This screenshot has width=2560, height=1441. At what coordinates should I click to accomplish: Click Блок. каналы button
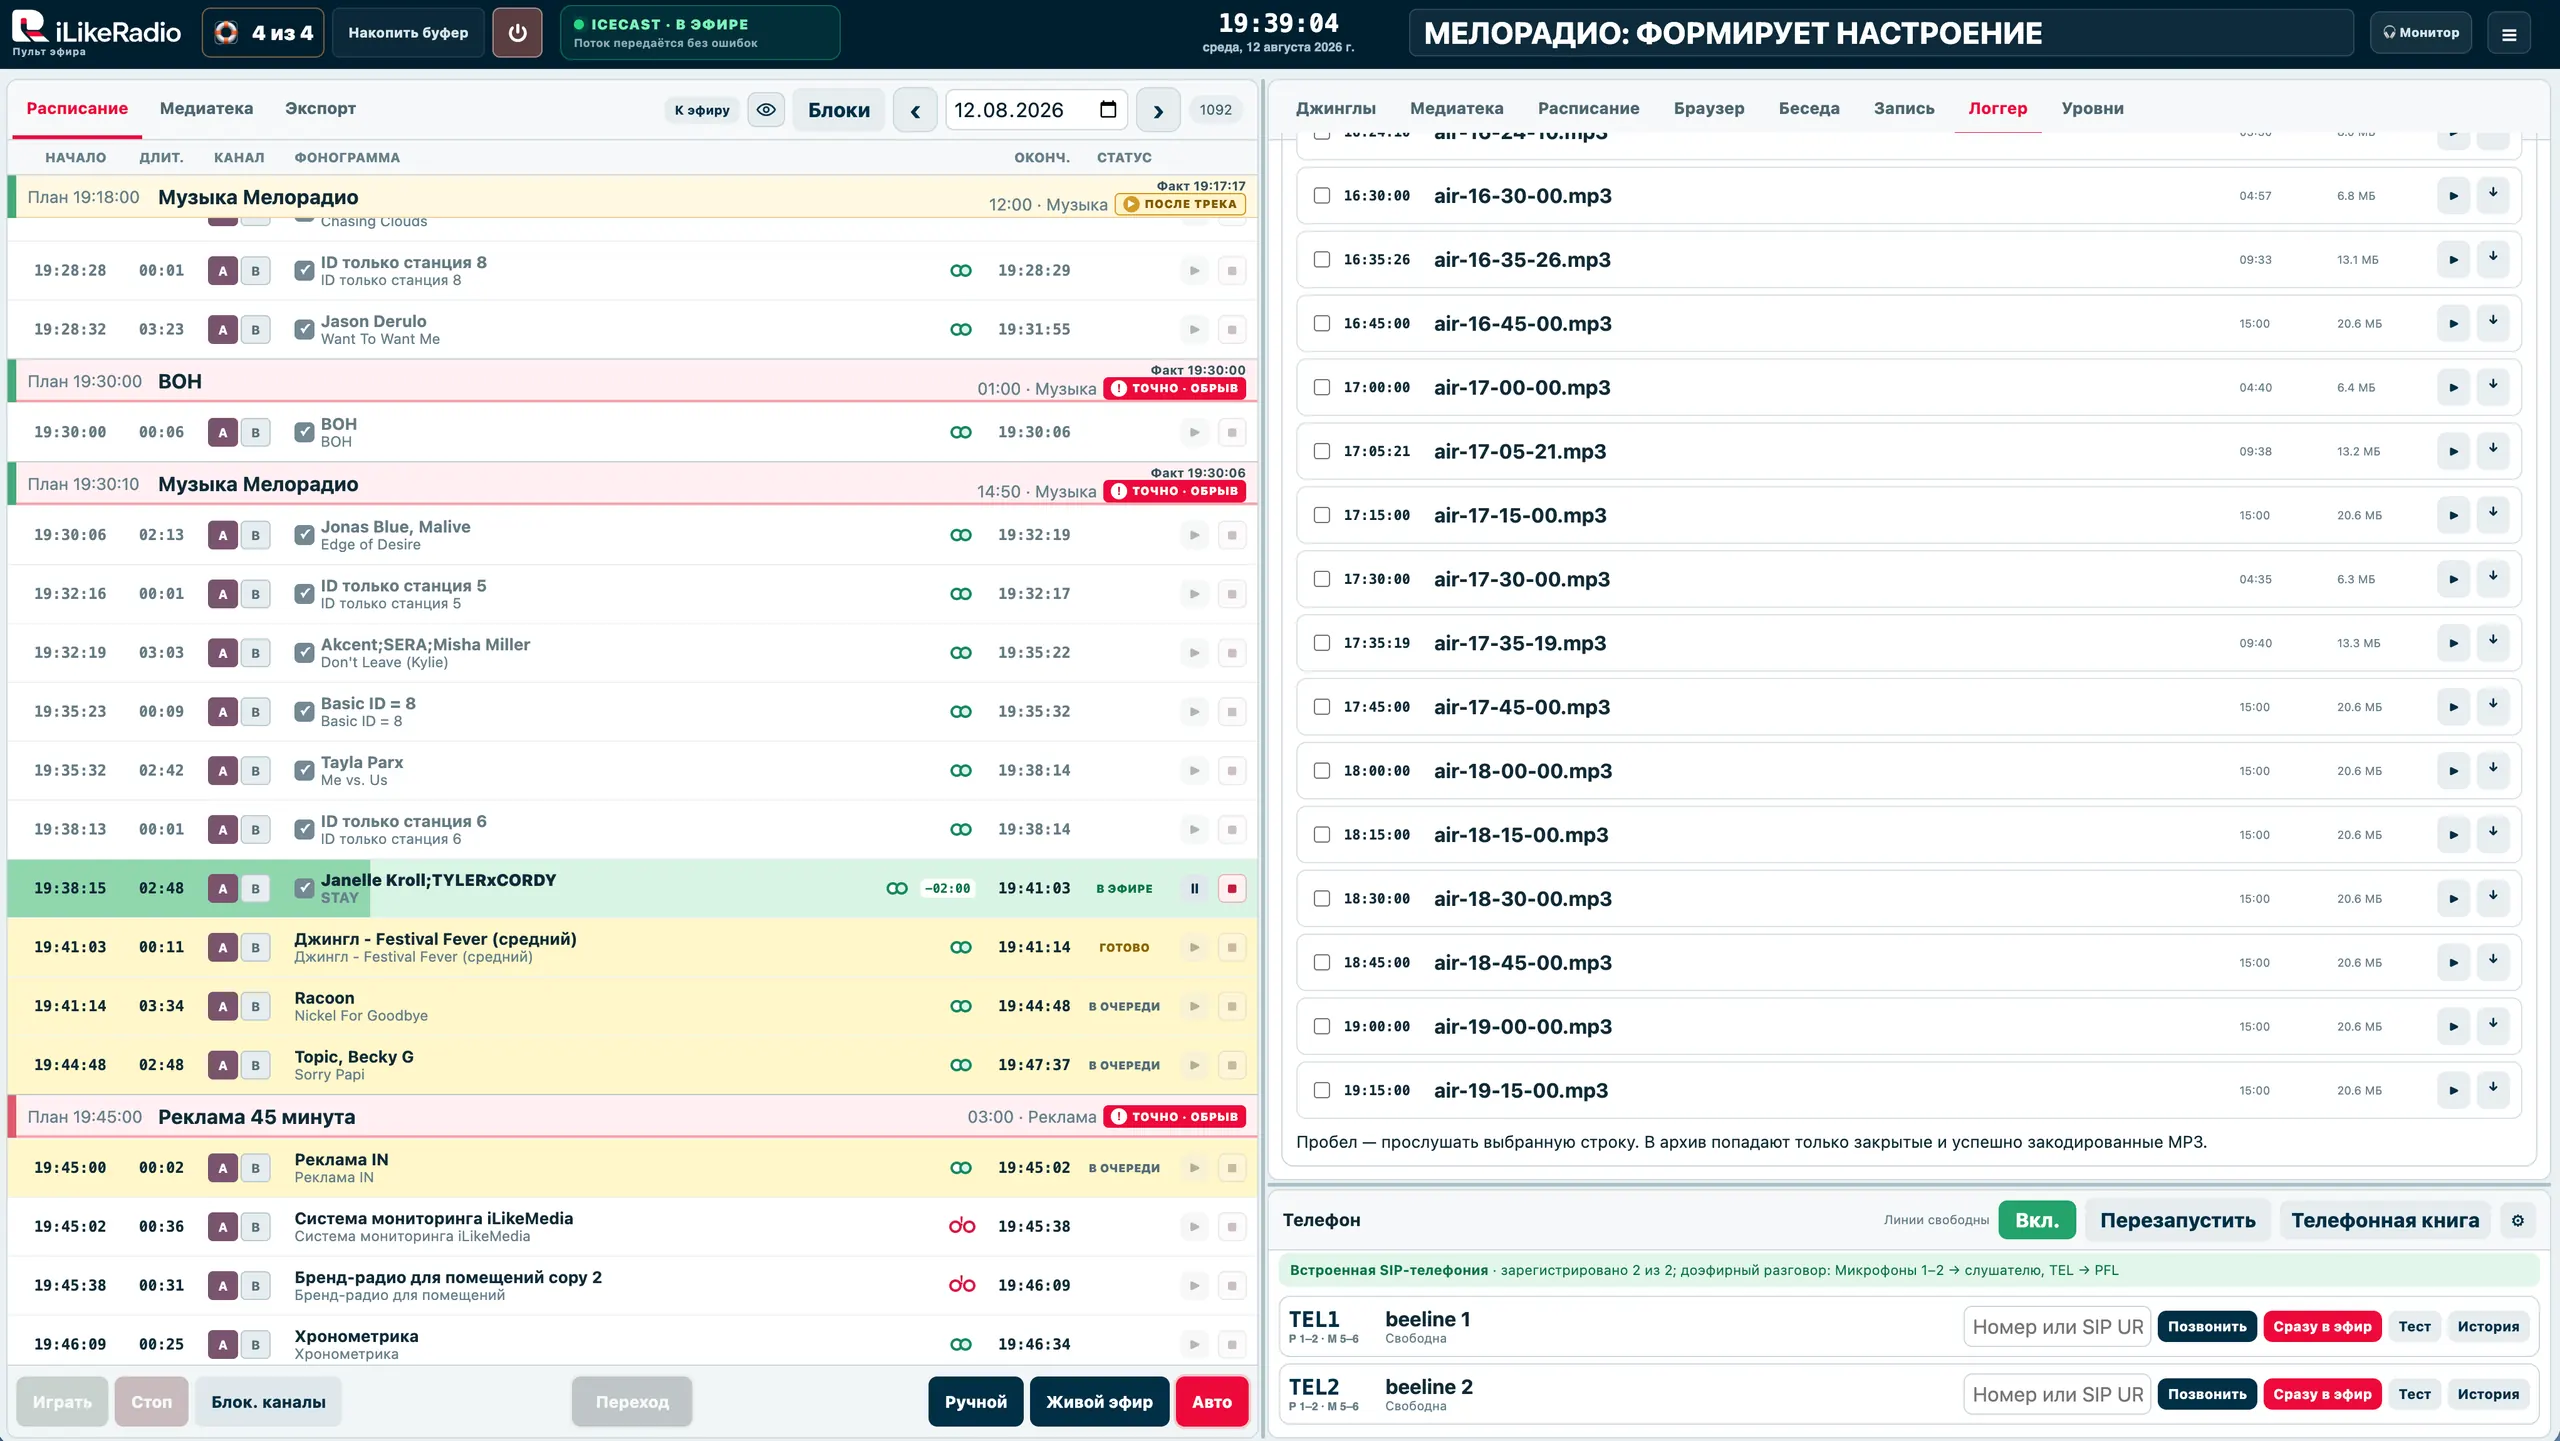268,1402
